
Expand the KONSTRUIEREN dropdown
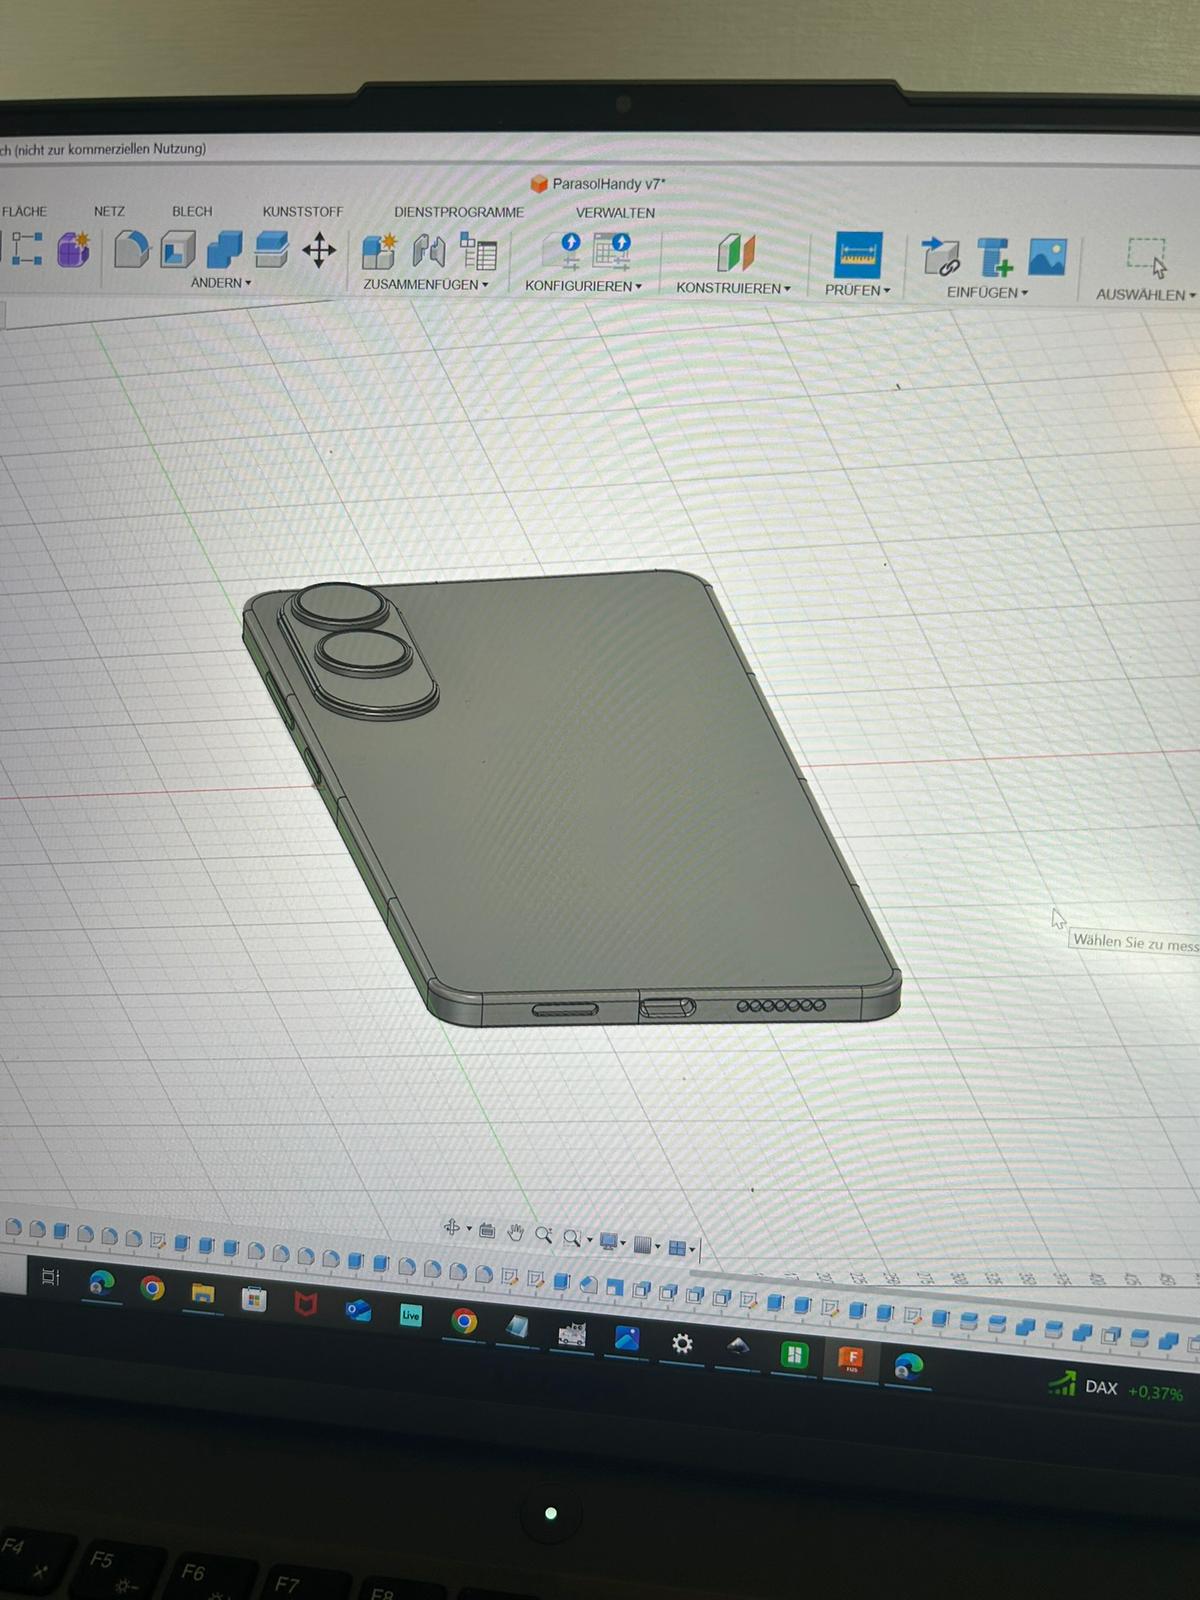[x=733, y=288]
